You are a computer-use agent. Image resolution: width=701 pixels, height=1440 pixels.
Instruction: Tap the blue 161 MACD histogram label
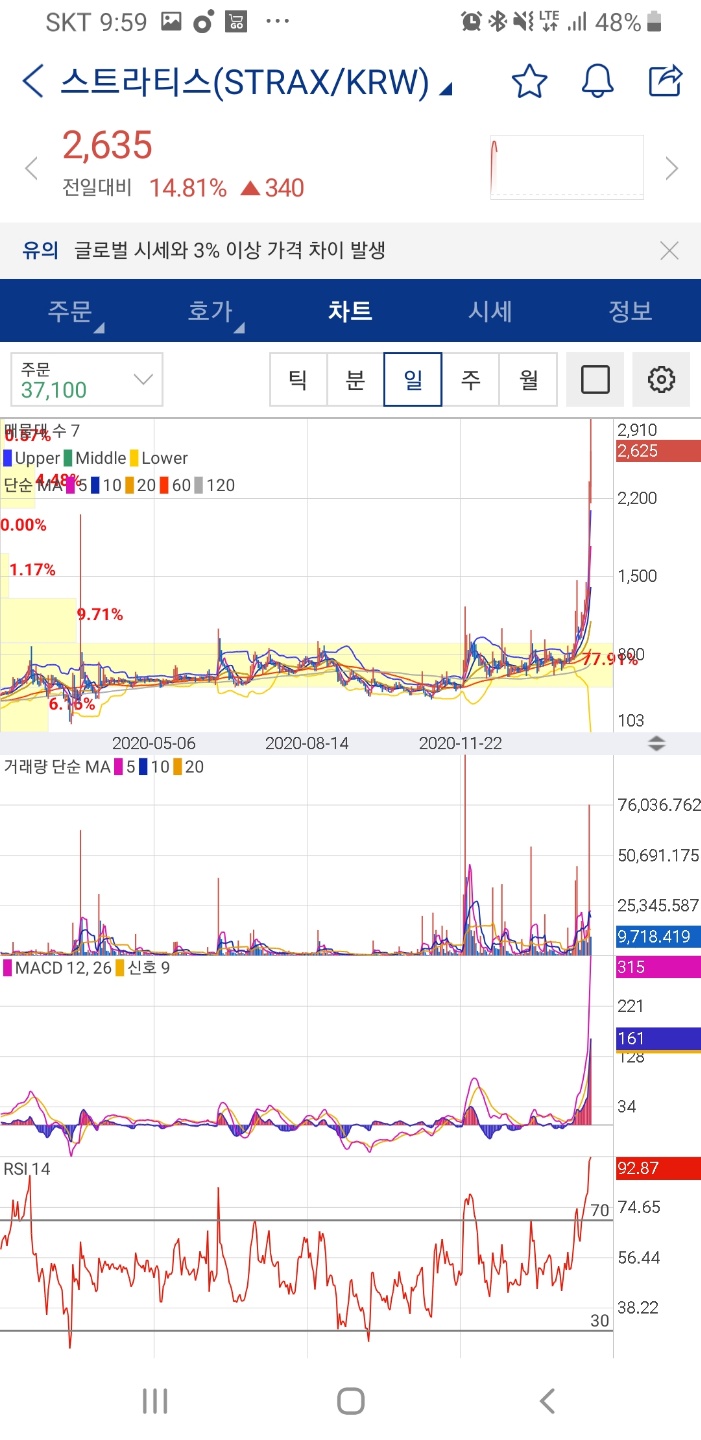tap(658, 1038)
